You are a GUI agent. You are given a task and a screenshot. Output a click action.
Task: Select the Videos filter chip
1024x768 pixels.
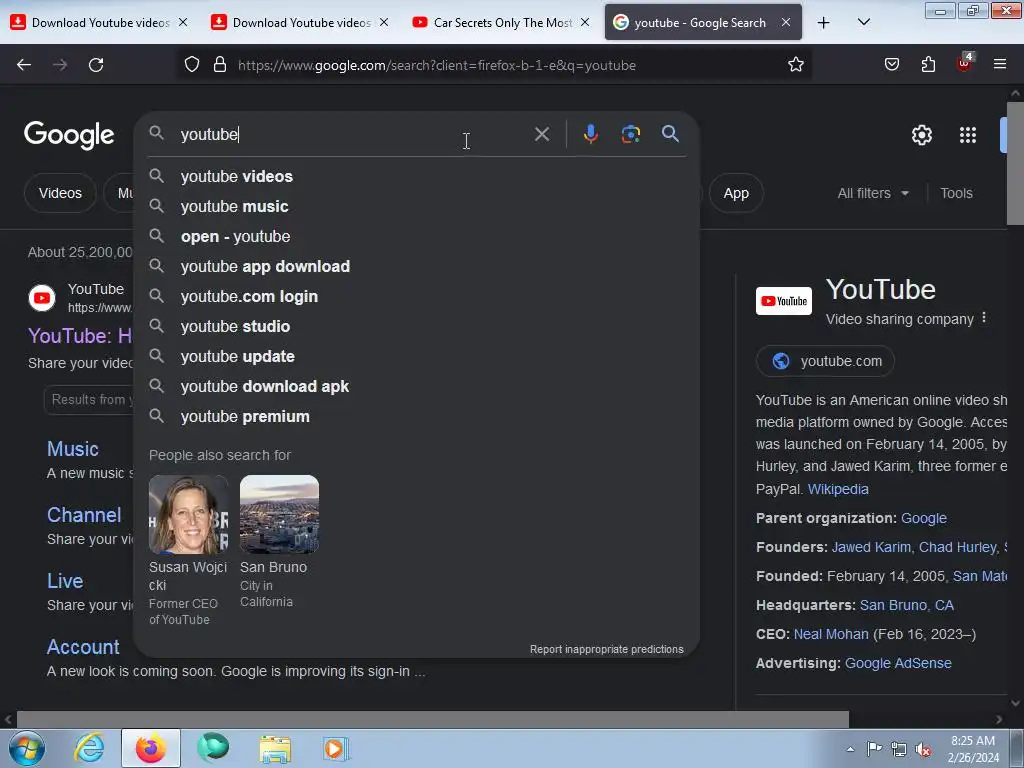pos(60,193)
